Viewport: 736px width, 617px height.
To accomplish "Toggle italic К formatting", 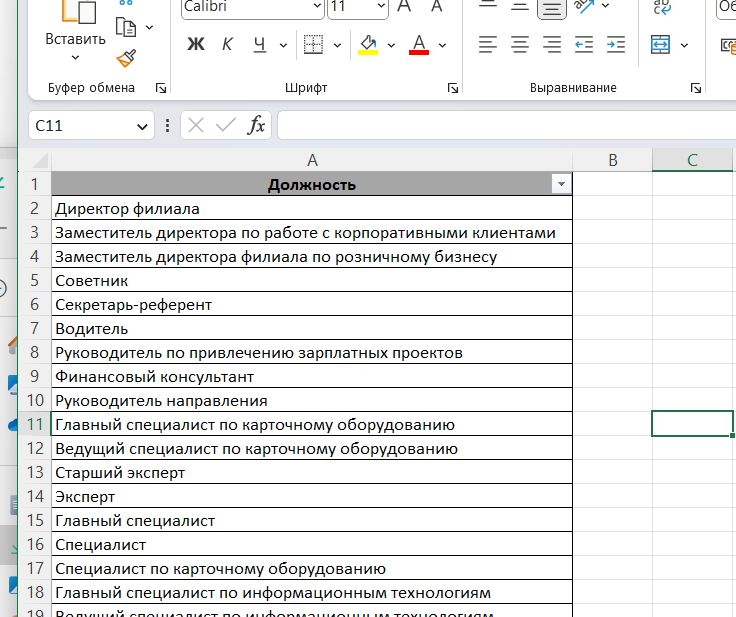I will pos(227,45).
